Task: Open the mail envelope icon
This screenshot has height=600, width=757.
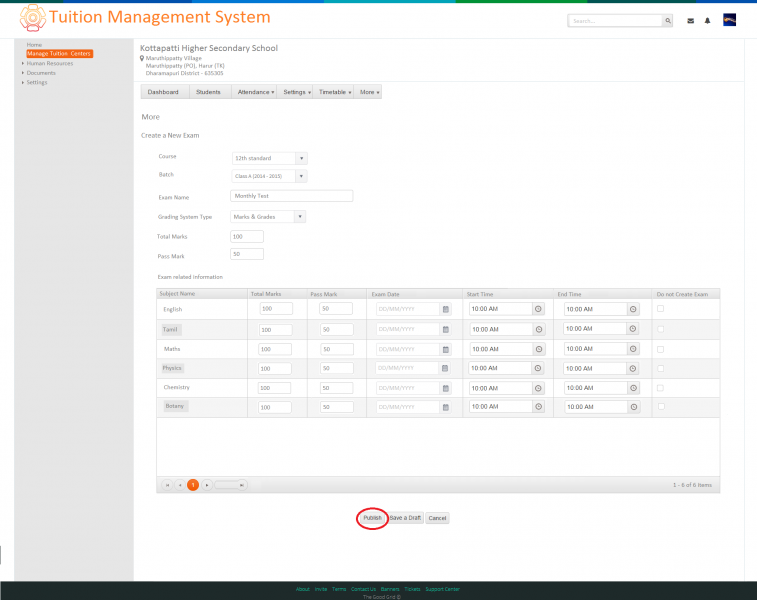Action: [690, 21]
